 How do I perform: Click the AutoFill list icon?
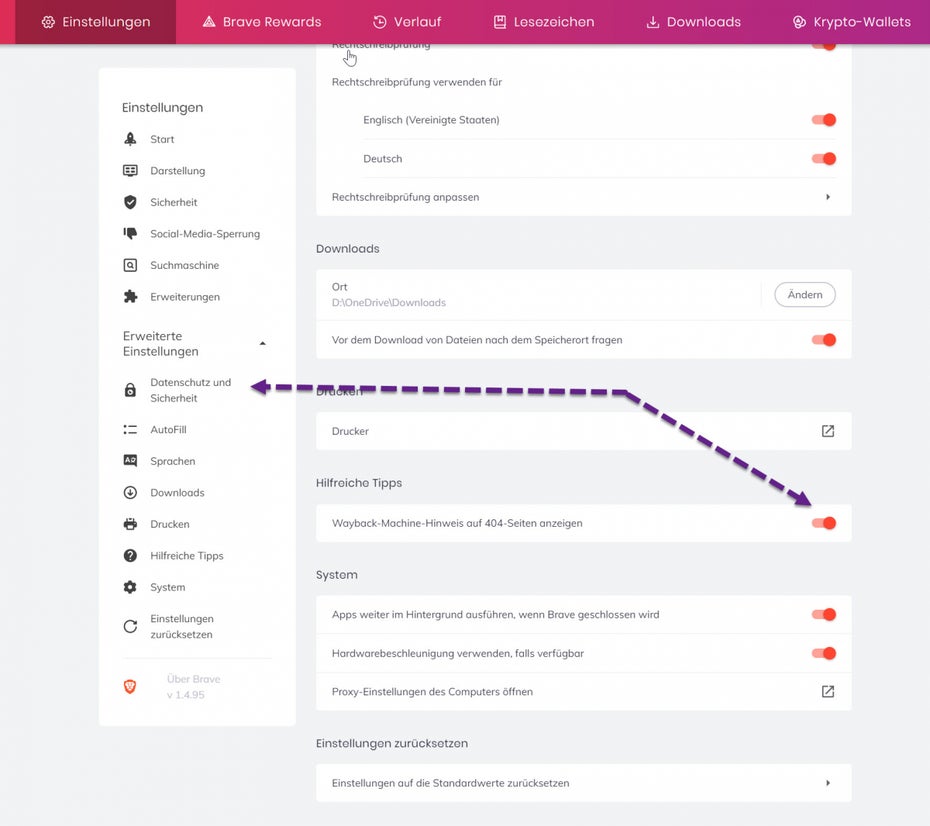(130, 429)
